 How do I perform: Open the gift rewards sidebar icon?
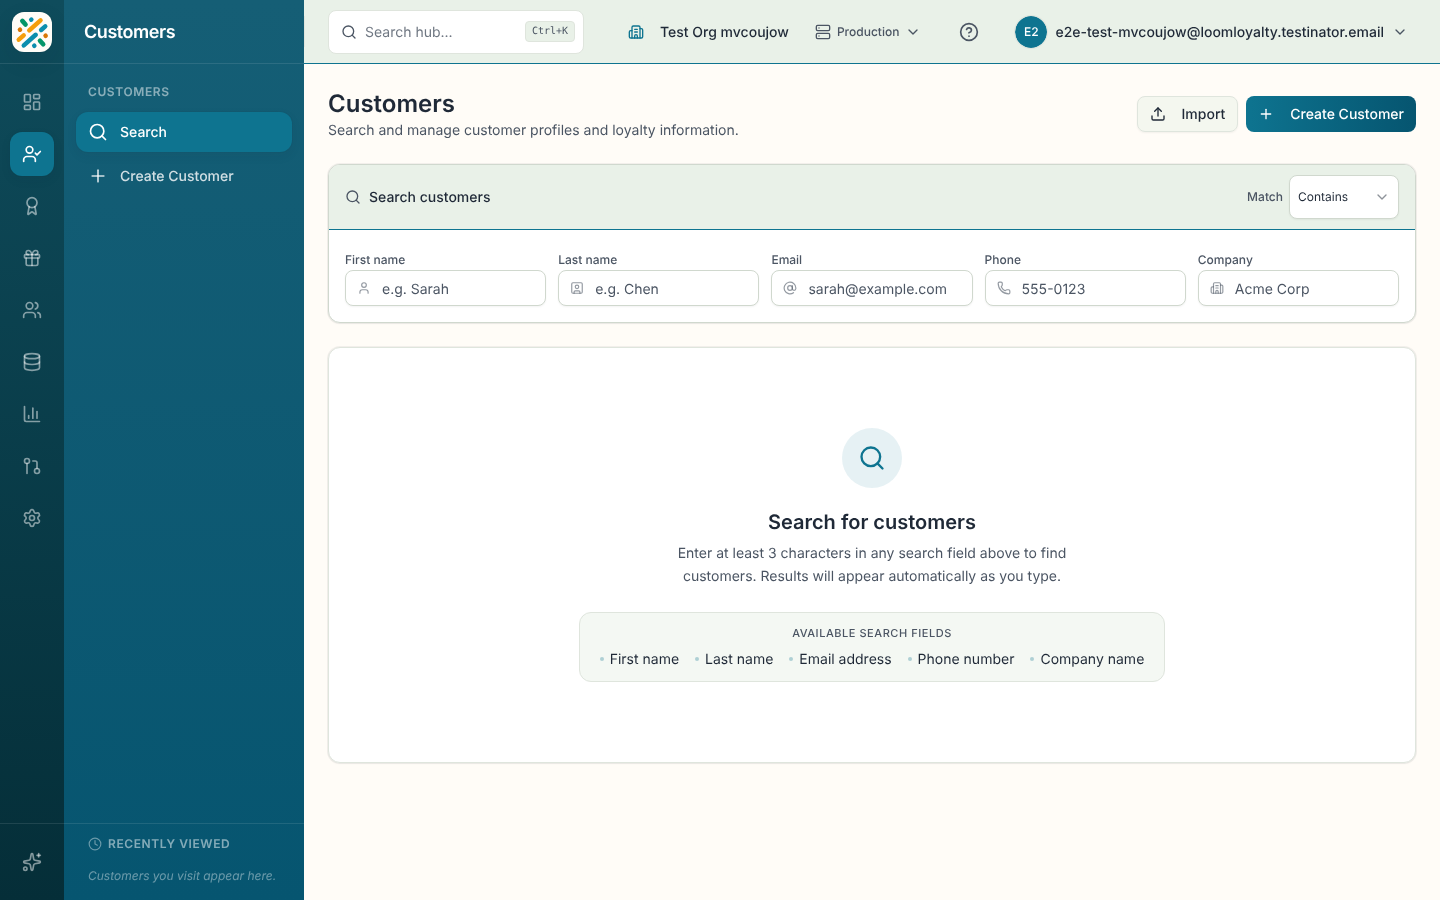(32, 258)
